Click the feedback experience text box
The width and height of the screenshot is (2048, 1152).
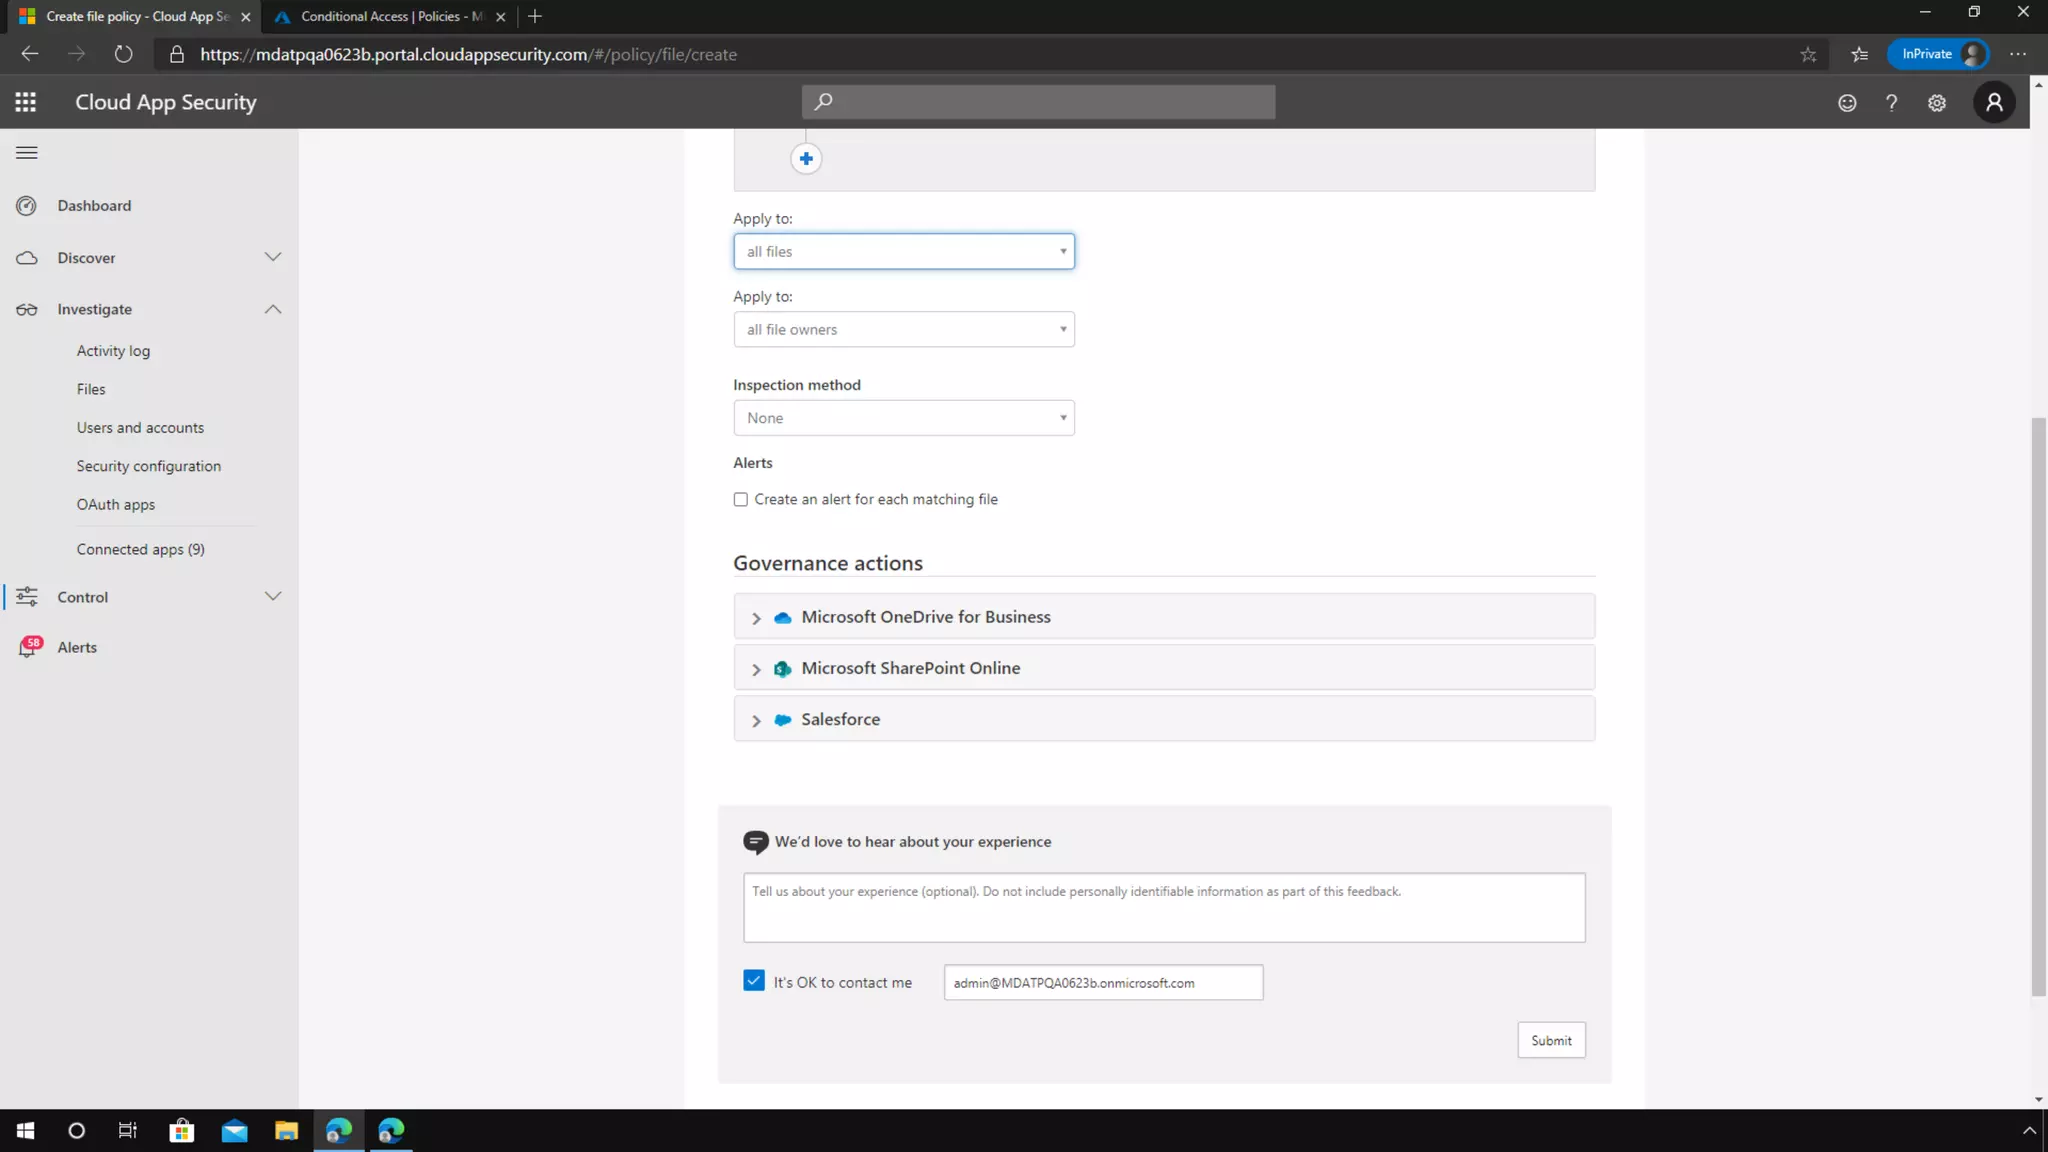(1163, 907)
